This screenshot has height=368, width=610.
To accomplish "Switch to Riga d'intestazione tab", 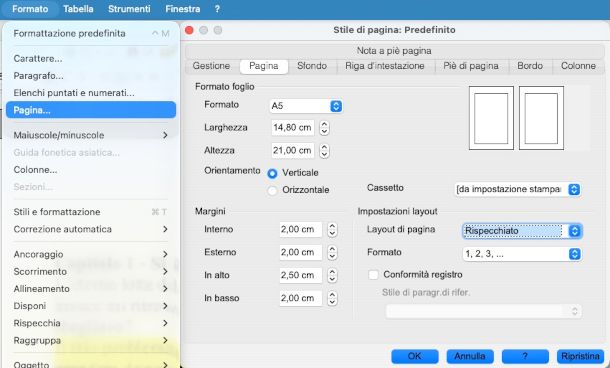I will (385, 66).
